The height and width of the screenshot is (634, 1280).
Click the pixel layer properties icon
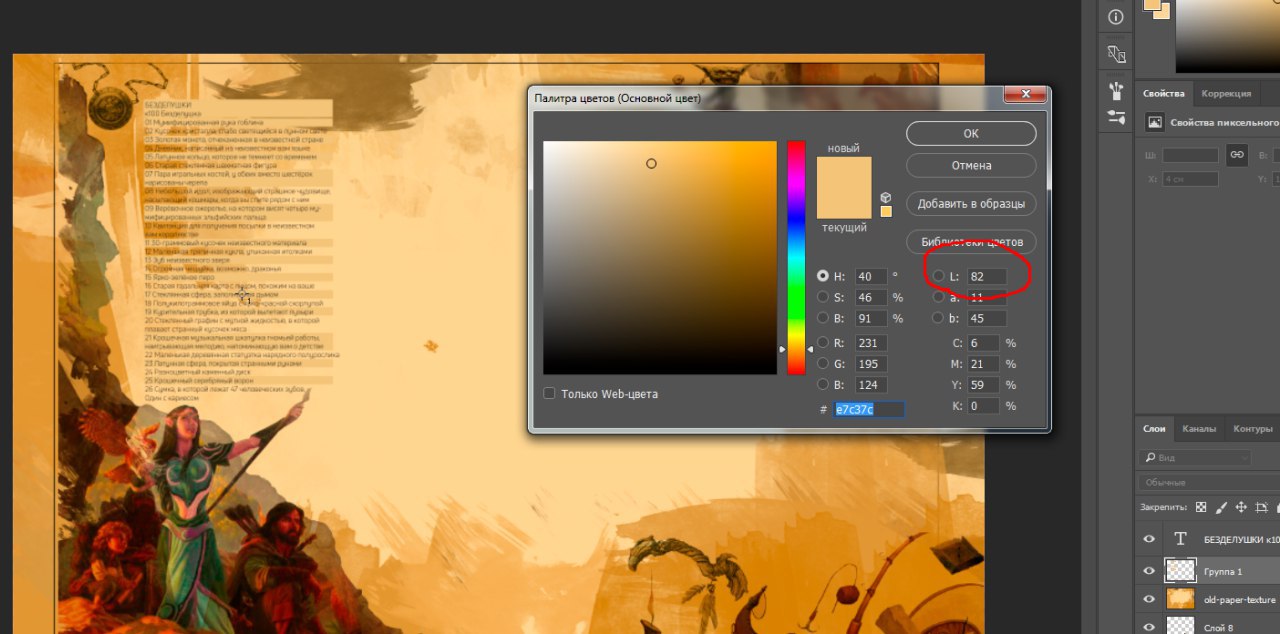[x=1155, y=122]
